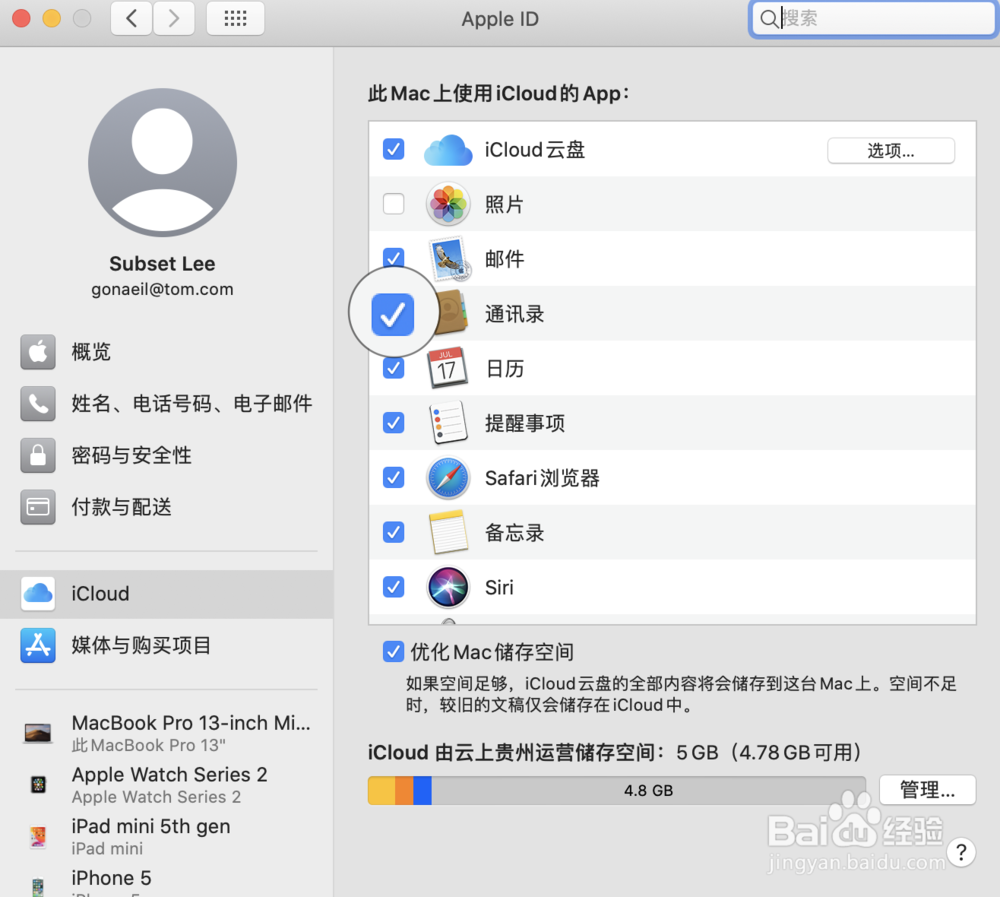Click the gonaeil@tom.com email text

[162, 289]
